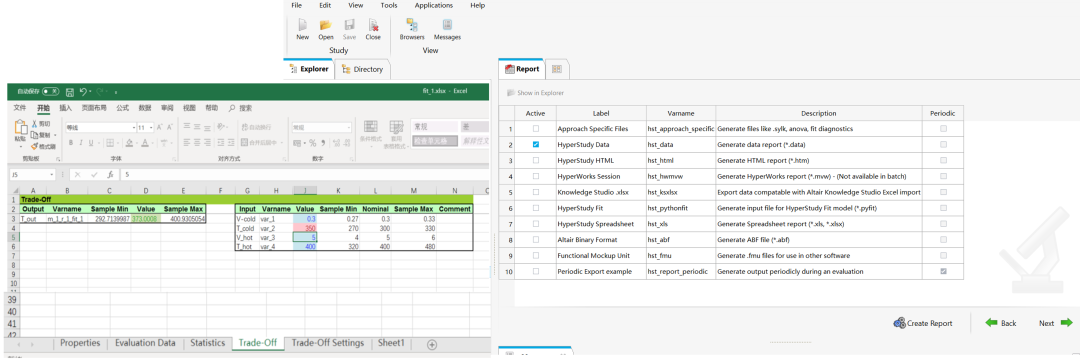Click the format as table icon
The width and height of the screenshot is (1080, 363).
click(x=396, y=127)
